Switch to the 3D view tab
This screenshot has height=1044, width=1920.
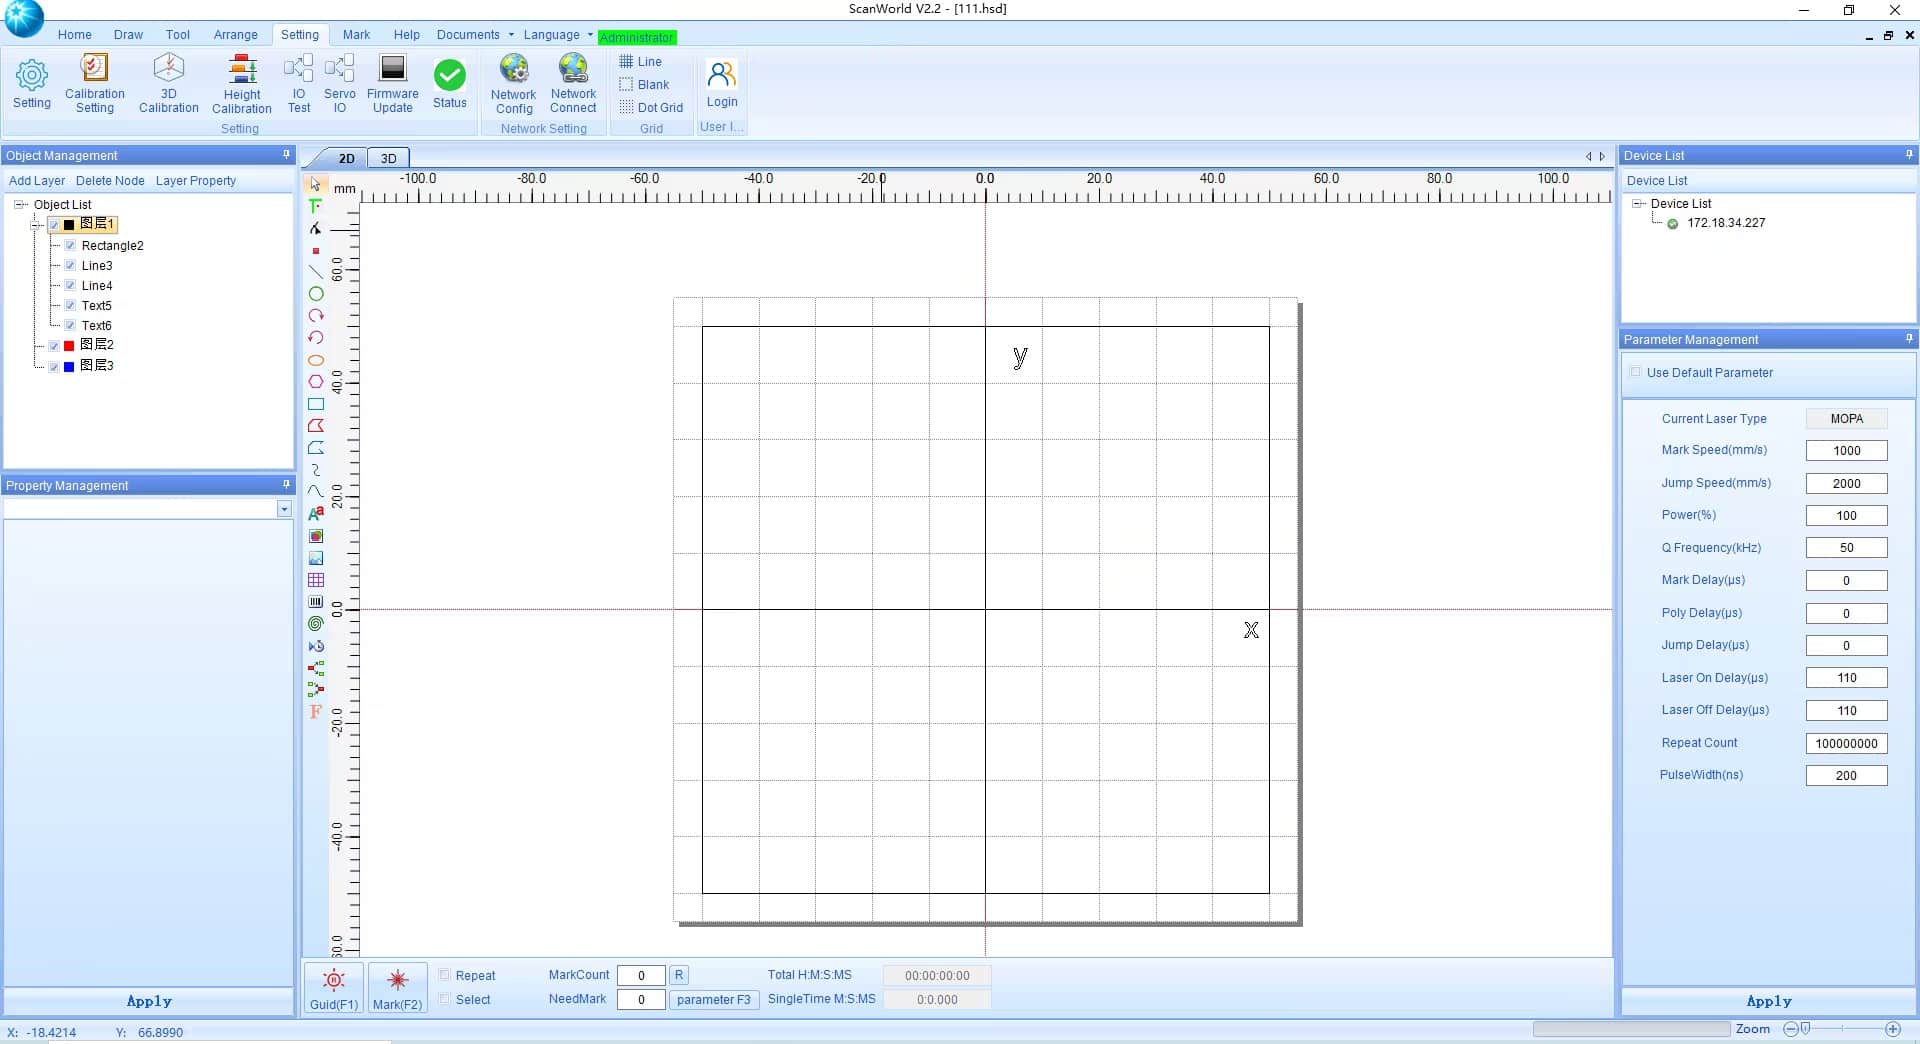coord(388,158)
